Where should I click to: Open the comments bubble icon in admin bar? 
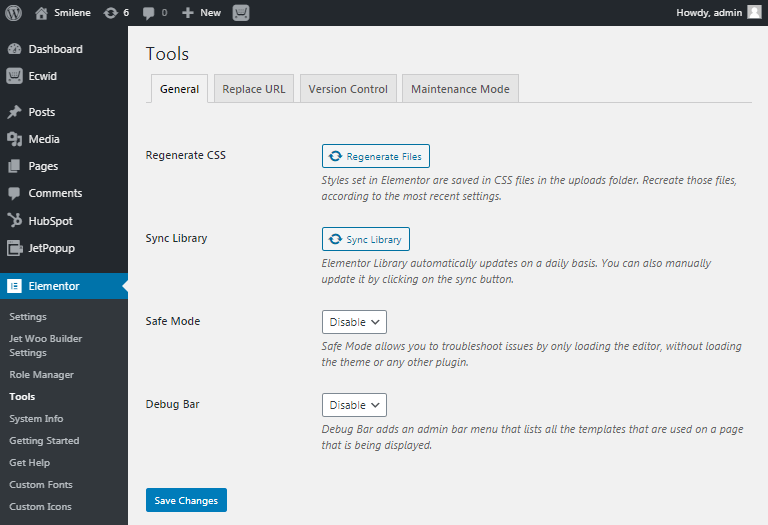point(148,13)
